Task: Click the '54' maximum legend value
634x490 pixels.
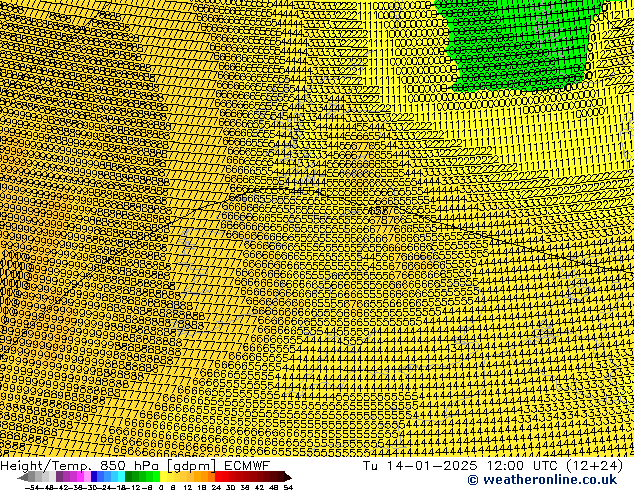Action: click(x=288, y=487)
